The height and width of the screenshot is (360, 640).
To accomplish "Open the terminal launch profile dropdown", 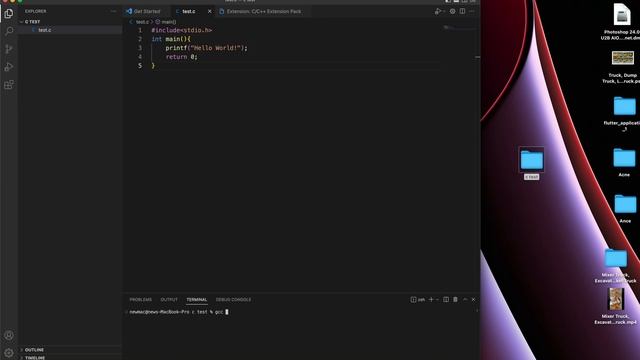I will 437,300.
